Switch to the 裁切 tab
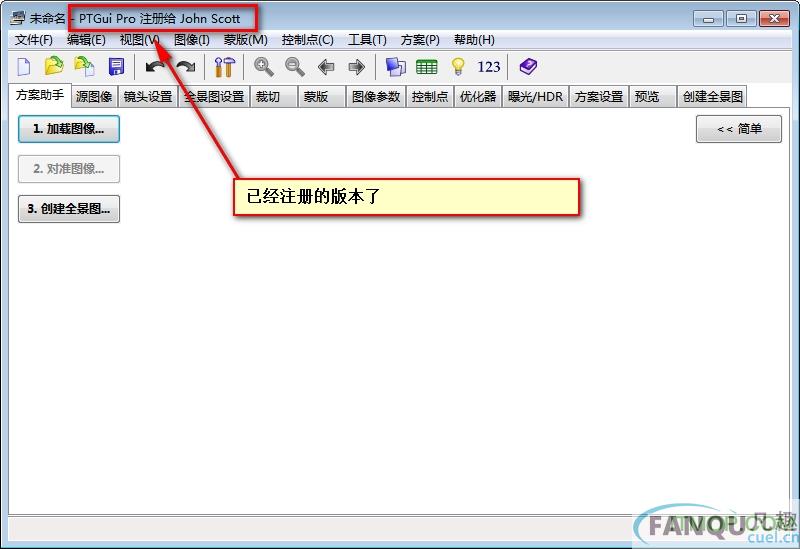 [x=273, y=96]
